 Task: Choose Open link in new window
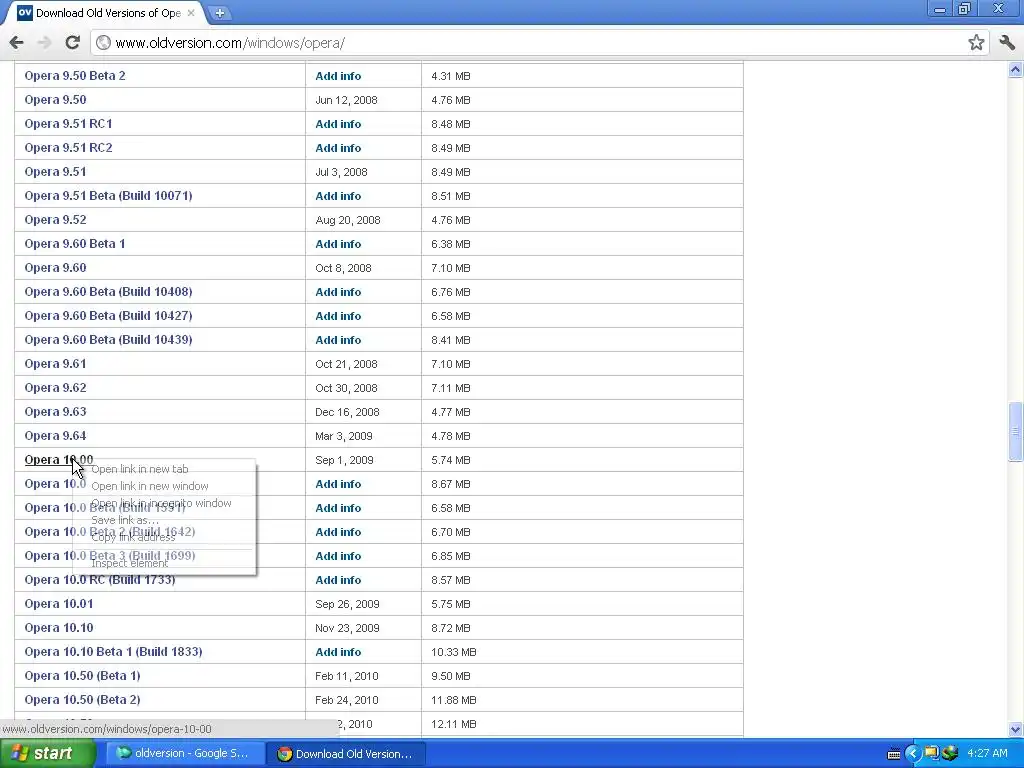point(150,486)
